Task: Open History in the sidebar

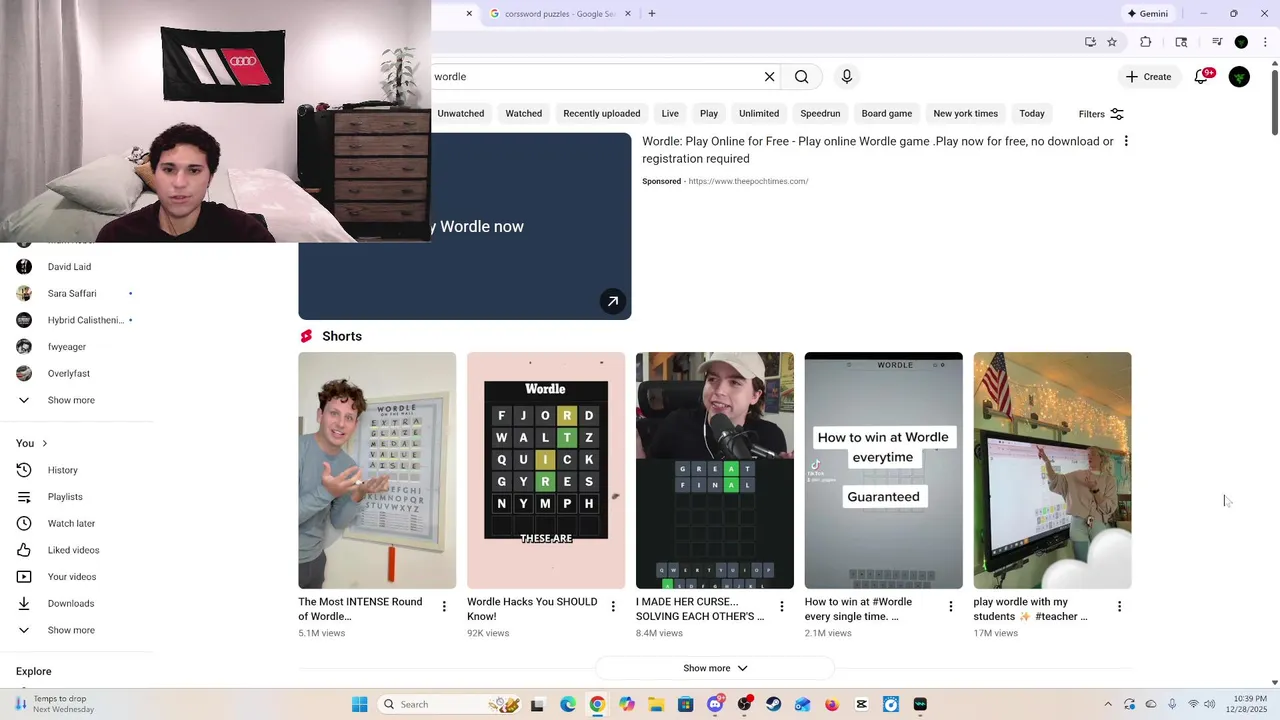Action: [x=62, y=470]
